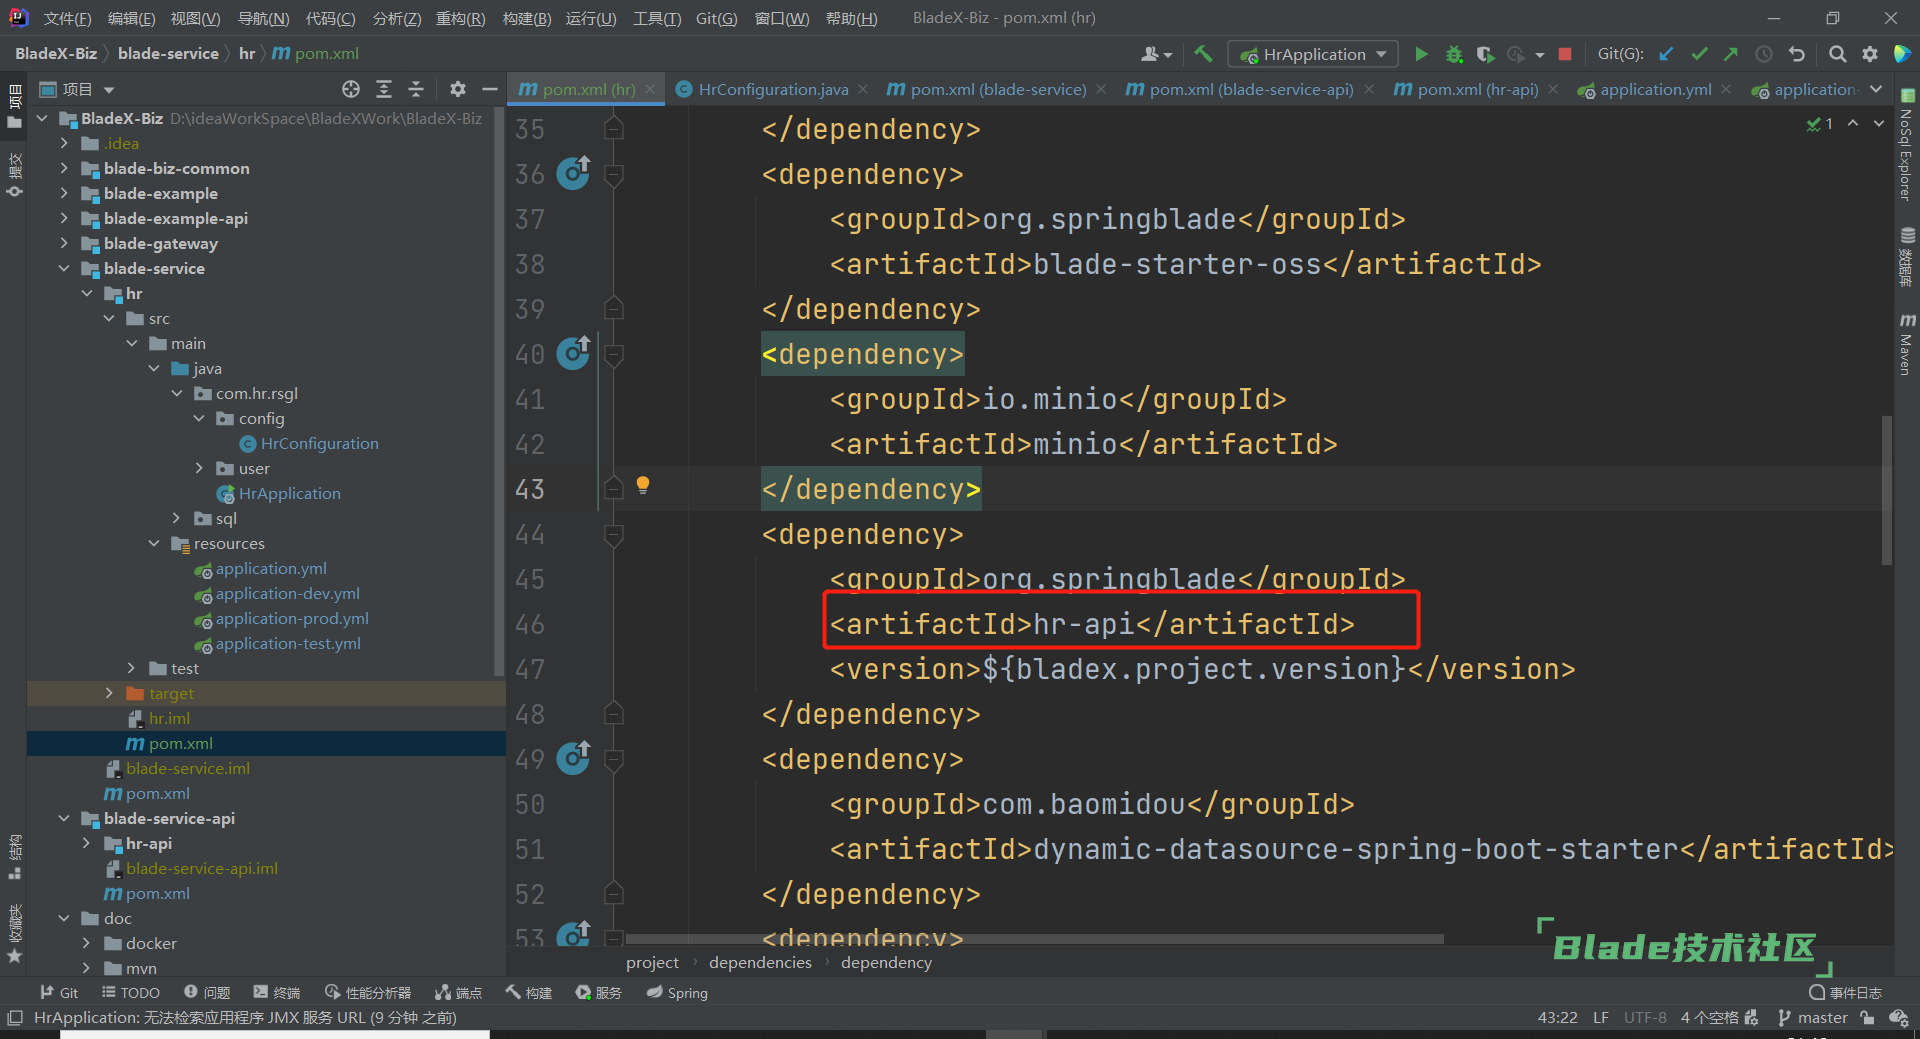Image resolution: width=1920 pixels, height=1039 pixels.
Task: Show hidden editor tabs dropdown
Action: pyautogui.click(x=1876, y=89)
